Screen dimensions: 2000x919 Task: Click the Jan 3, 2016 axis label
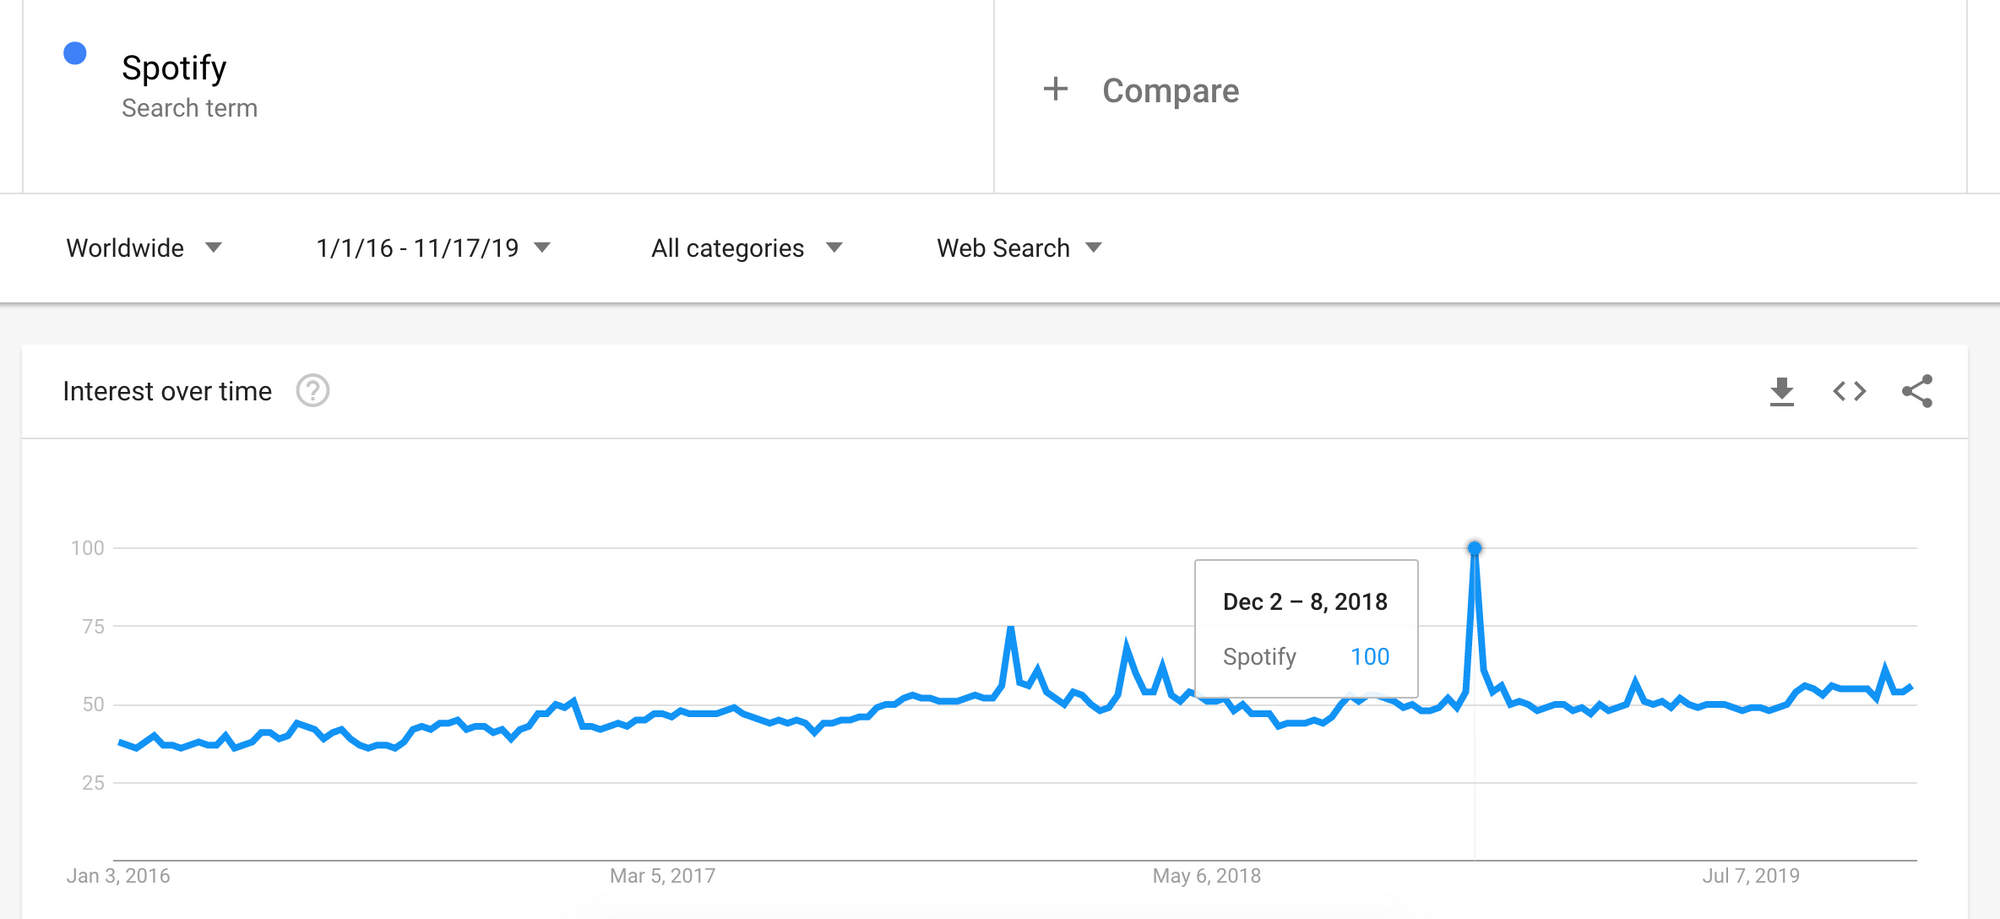[x=118, y=876]
